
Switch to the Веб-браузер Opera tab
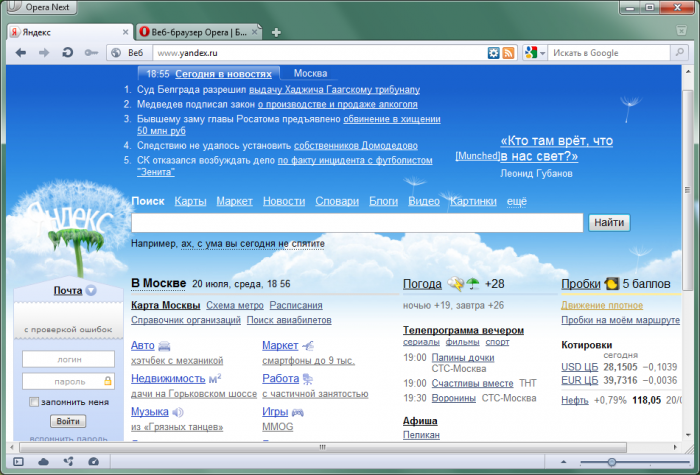198,32
